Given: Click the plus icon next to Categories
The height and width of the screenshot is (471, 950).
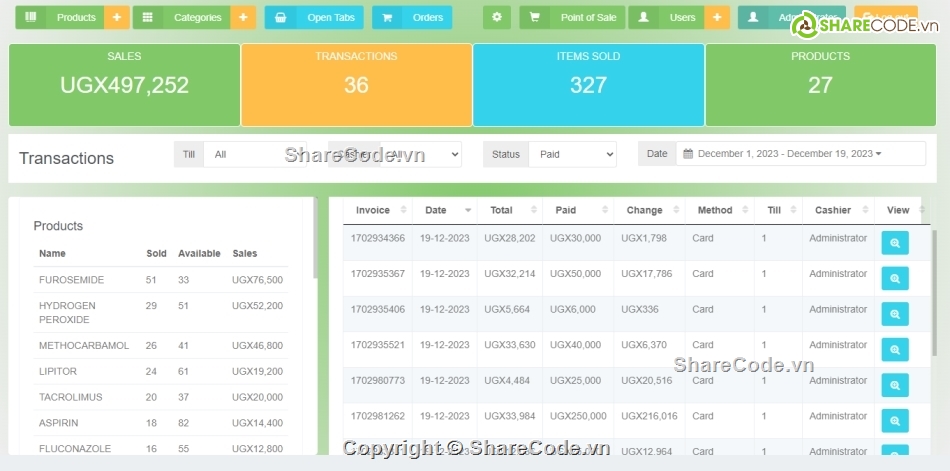Looking at the screenshot, I should tap(243, 17).
